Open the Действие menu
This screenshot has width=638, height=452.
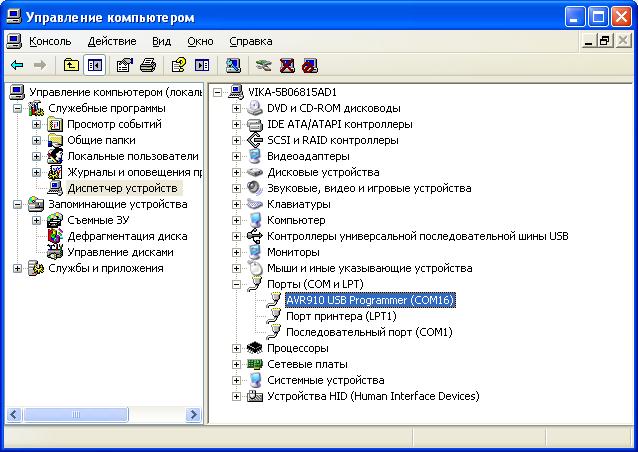coord(112,41)
